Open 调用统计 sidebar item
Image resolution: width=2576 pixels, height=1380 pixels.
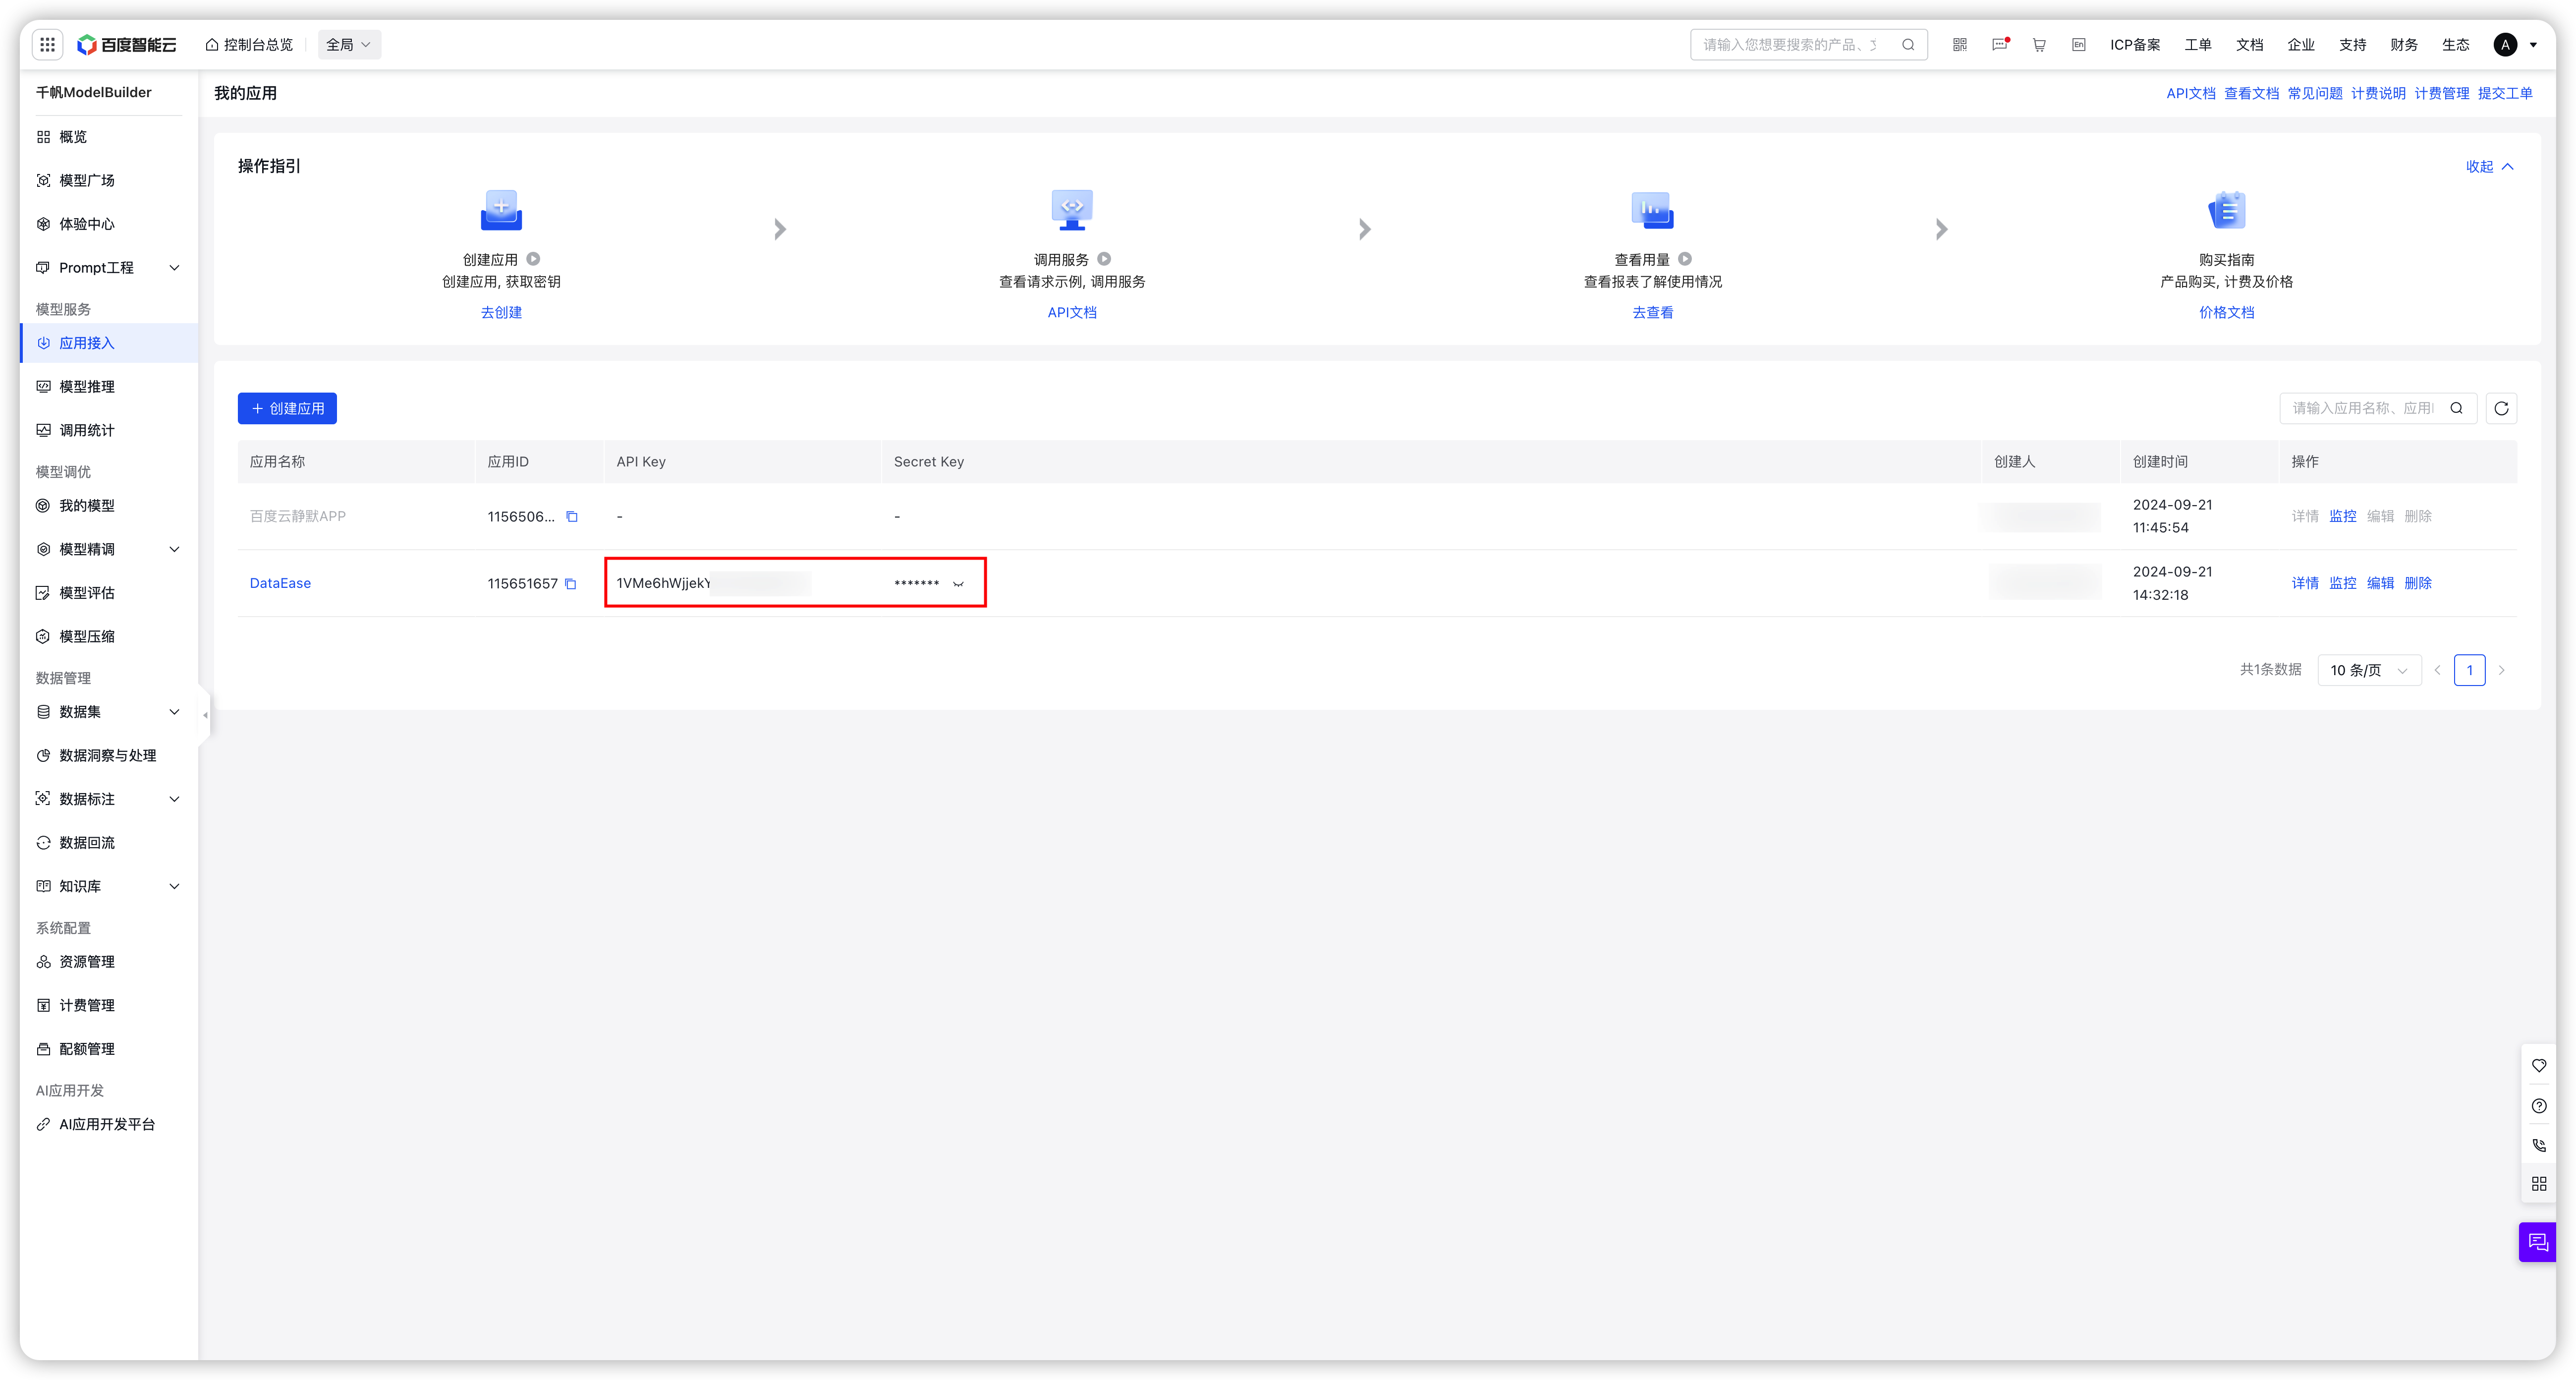pos(86,430)
